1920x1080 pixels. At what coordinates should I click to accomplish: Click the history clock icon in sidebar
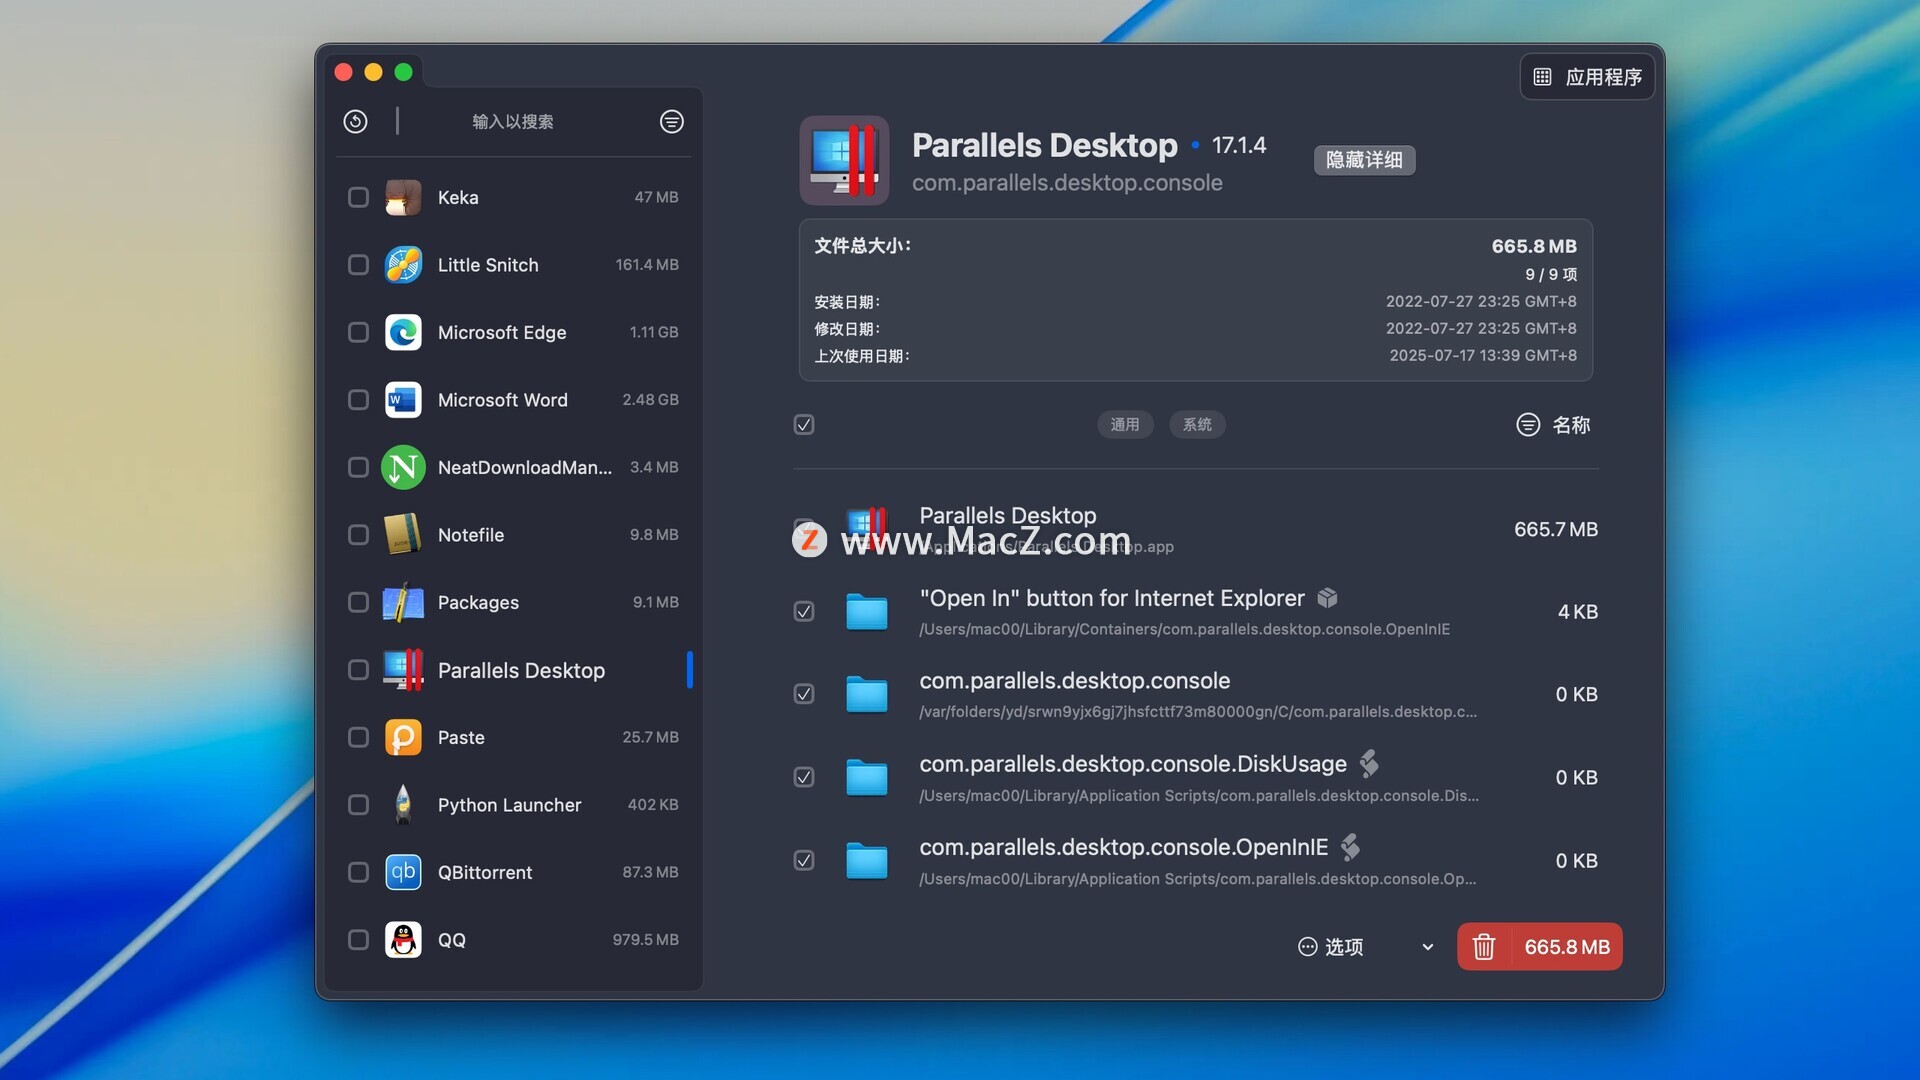click(355, 122)
